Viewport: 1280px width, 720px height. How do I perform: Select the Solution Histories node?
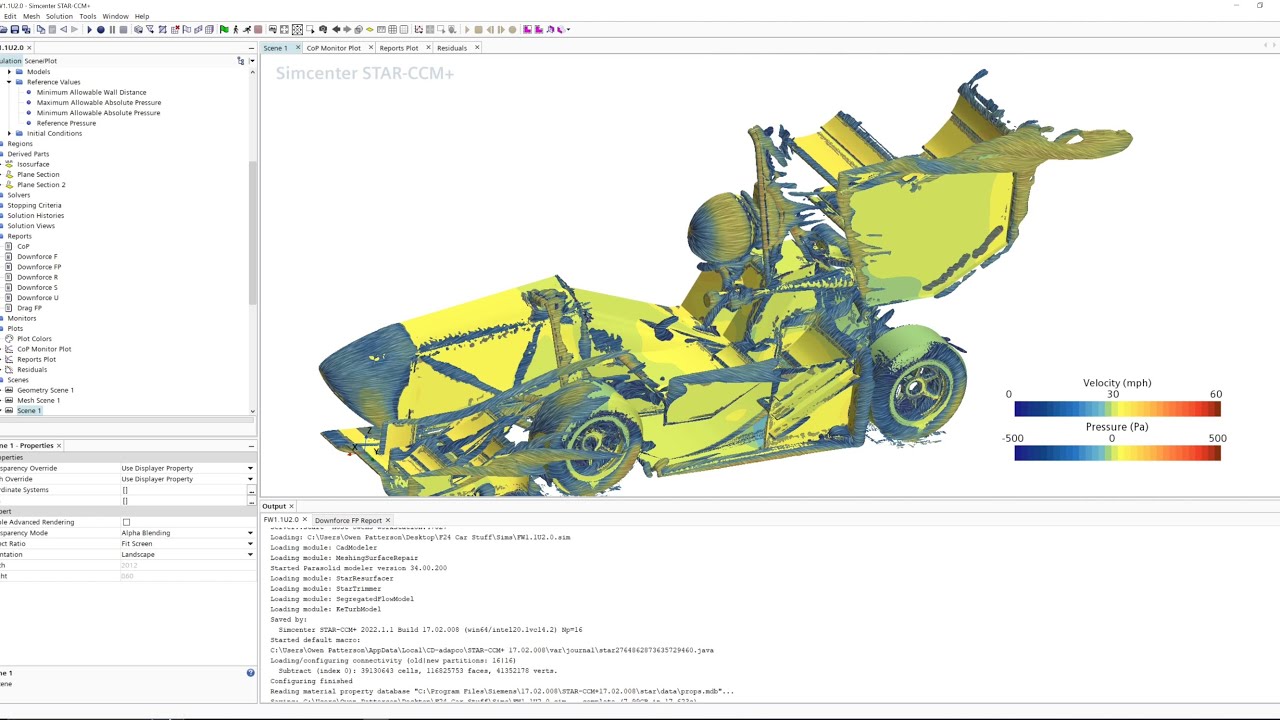point(35,215)
